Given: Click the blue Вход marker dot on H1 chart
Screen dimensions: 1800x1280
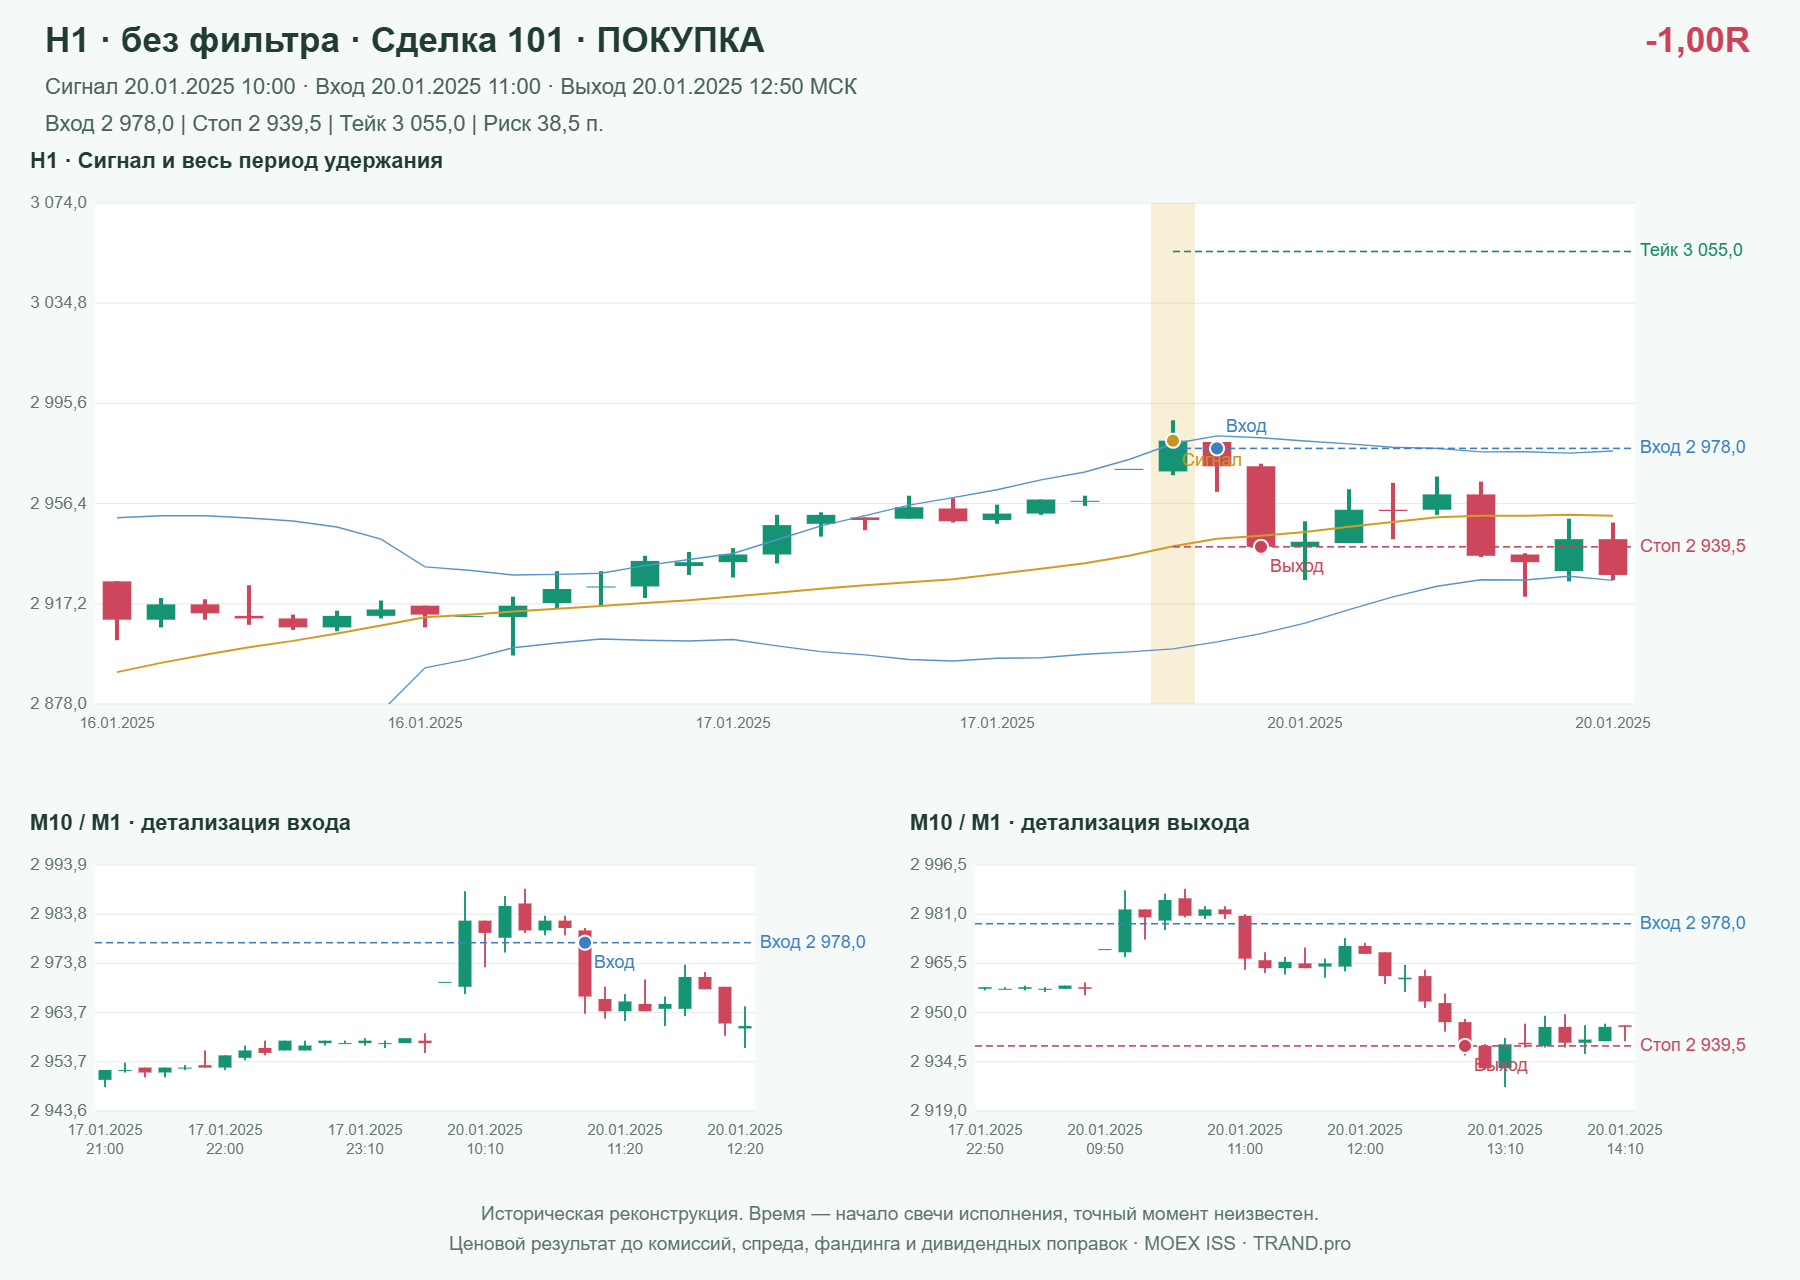Looking at the screenshot, I should [x=1217, y=448].
